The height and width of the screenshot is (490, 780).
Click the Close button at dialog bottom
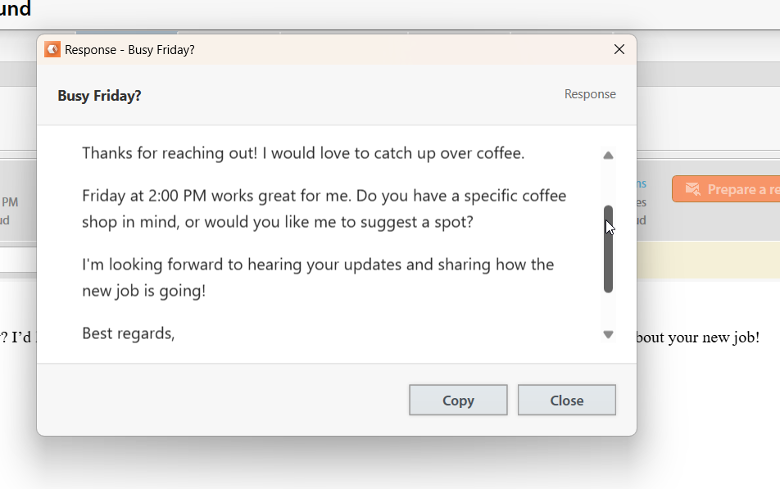tap(567, 400)
